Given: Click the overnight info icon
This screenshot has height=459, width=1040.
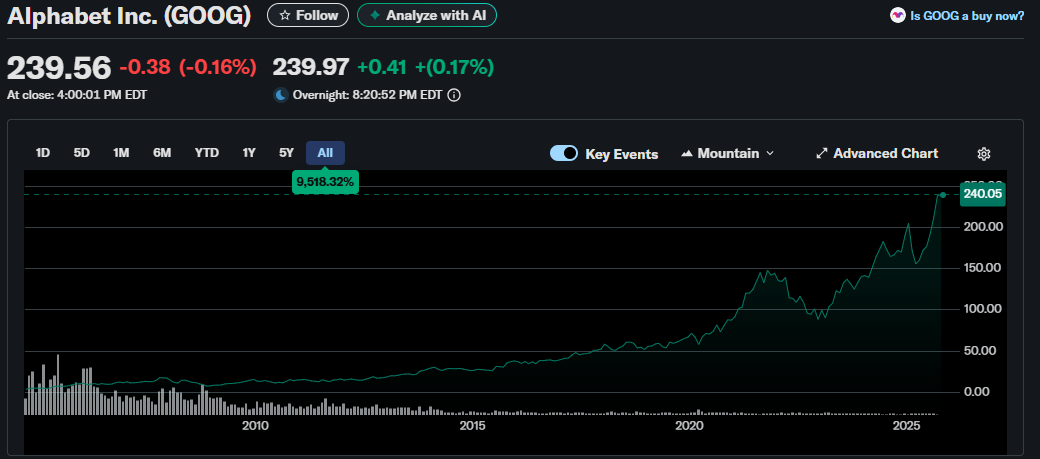Looking at the screenshot, I should 454,95.
